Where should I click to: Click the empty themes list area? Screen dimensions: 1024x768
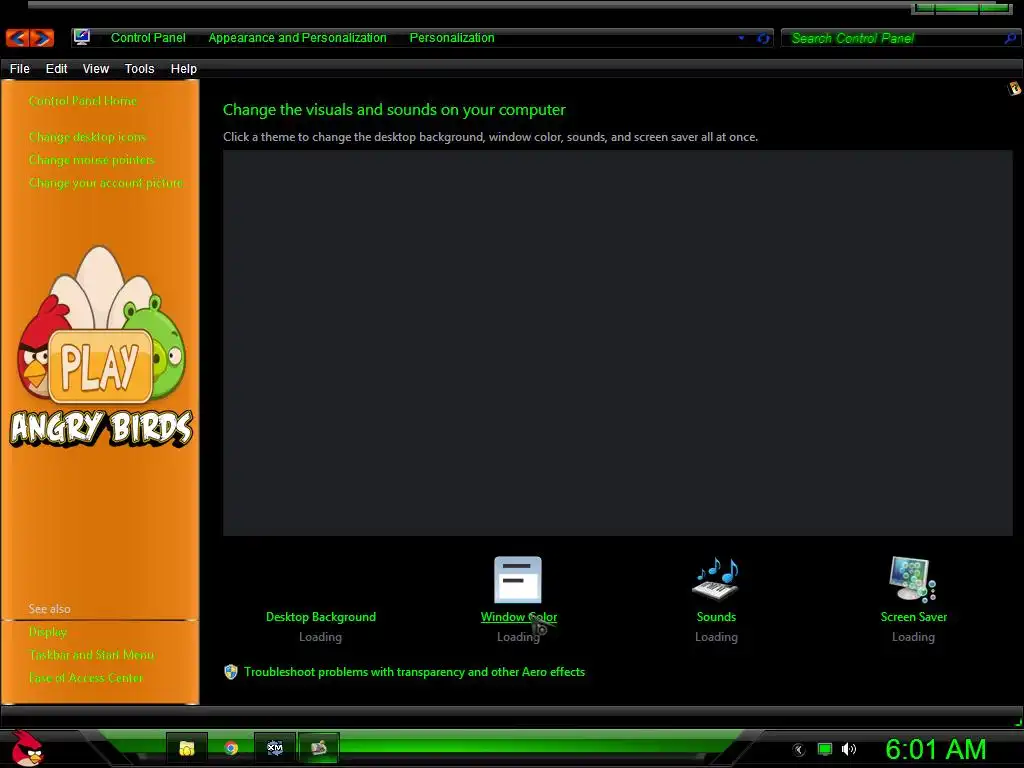(617, 343)
